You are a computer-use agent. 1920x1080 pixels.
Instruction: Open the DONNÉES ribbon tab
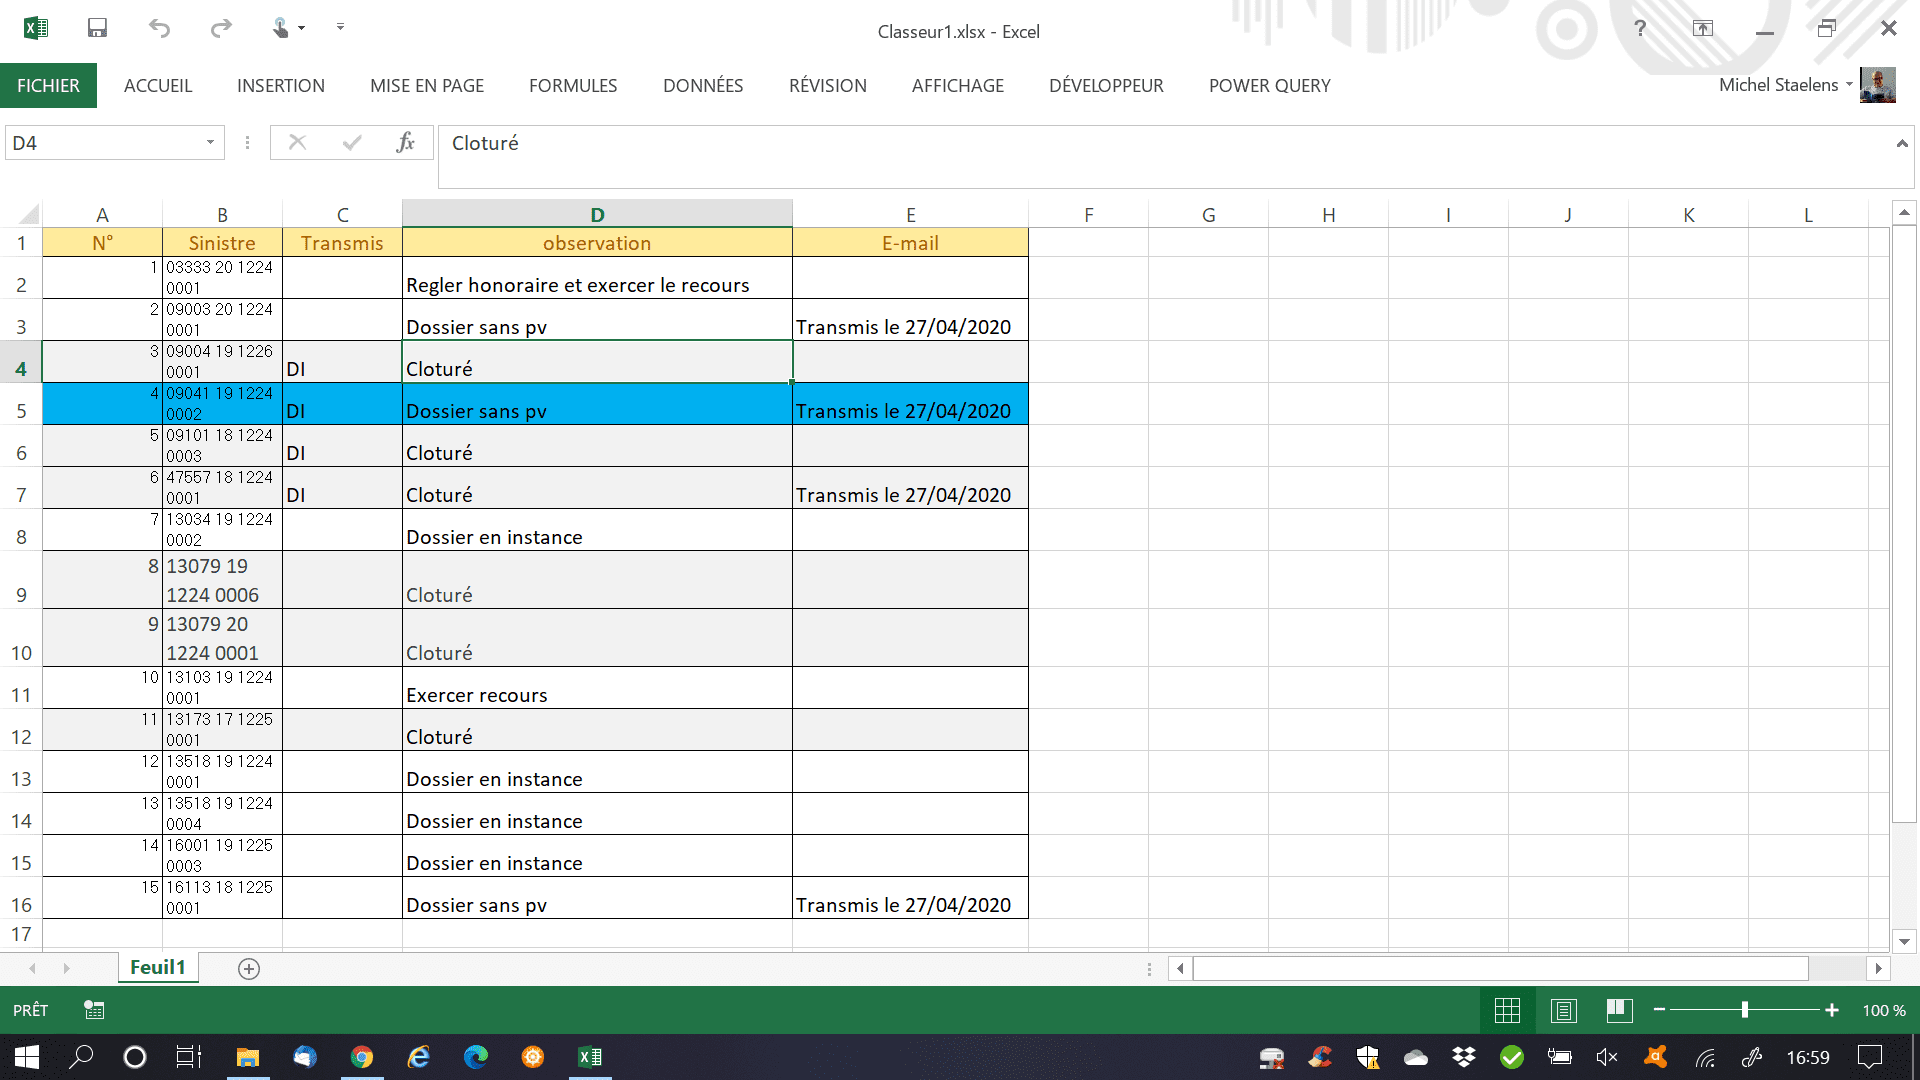click(x=703, y=86)
